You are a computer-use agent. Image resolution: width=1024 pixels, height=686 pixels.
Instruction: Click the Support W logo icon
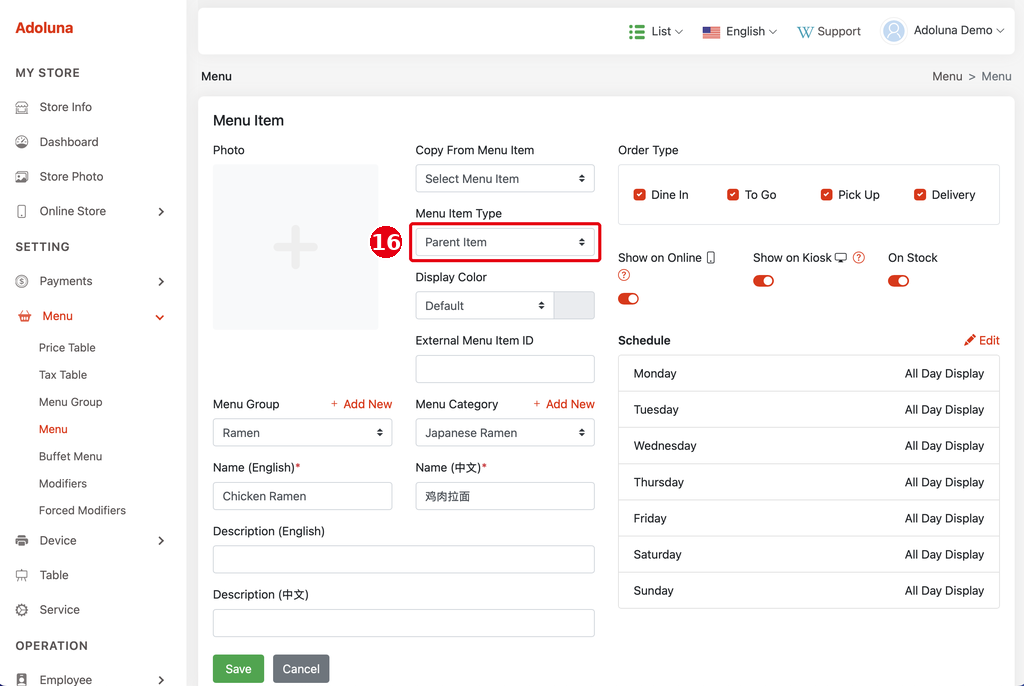[x=805, y=32]
